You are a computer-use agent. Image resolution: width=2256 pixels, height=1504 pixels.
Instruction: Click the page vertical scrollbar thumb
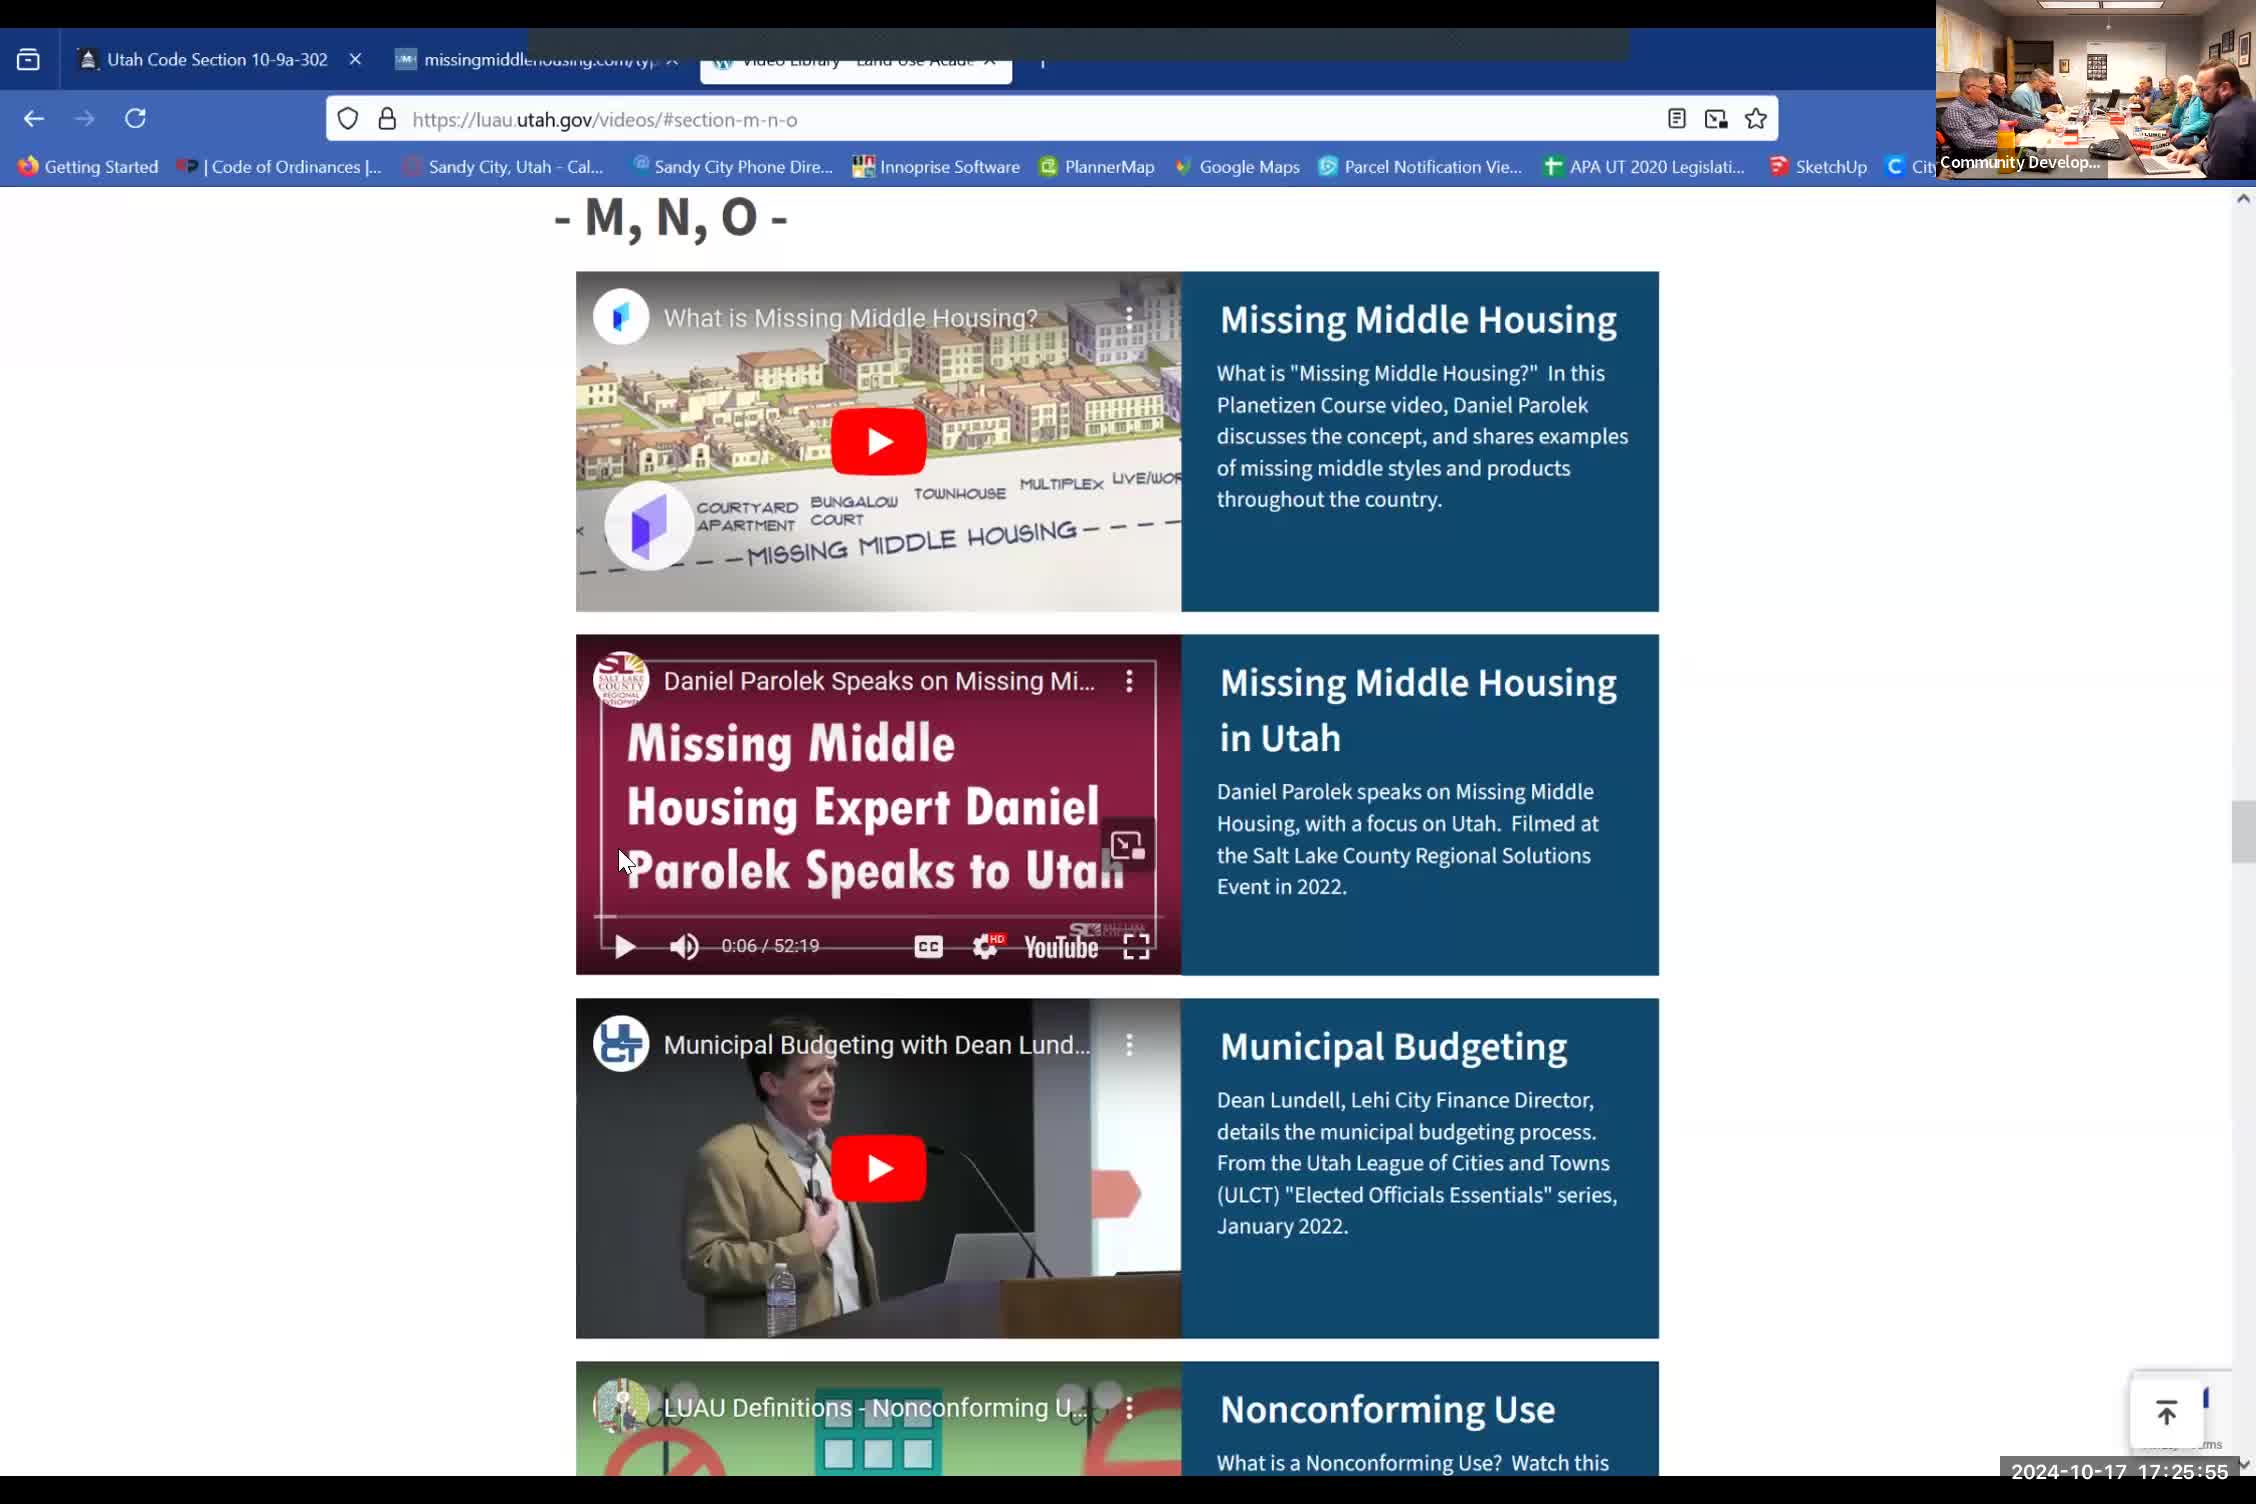[x=2243, y=831]
